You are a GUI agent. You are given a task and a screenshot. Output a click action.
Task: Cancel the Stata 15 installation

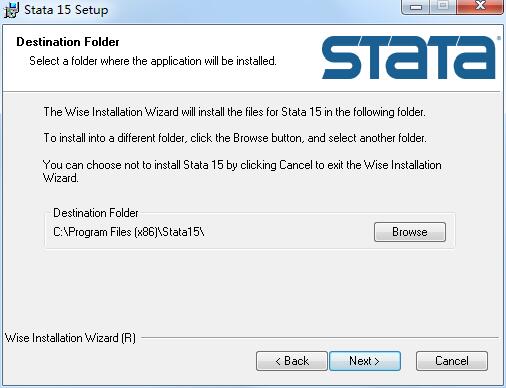point(452,361)
